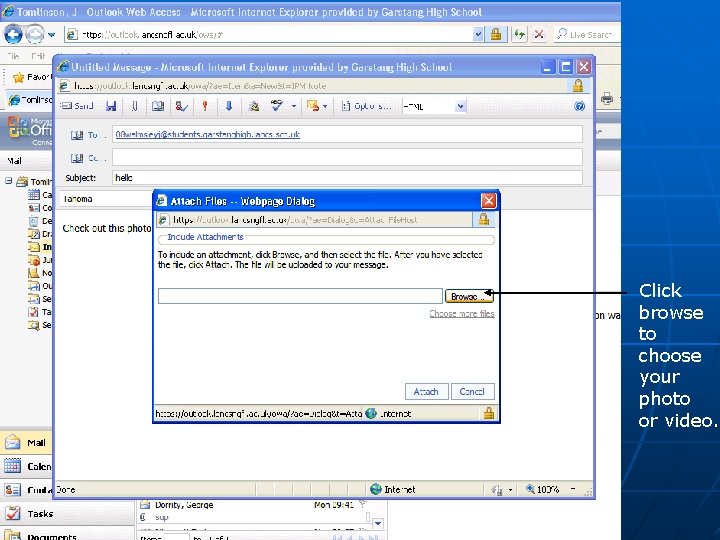Image resolution: width=720 pixels, height=540 pixels.
Task: Select the Calendar folder in folder tree
Action: [x=39, y=195]
